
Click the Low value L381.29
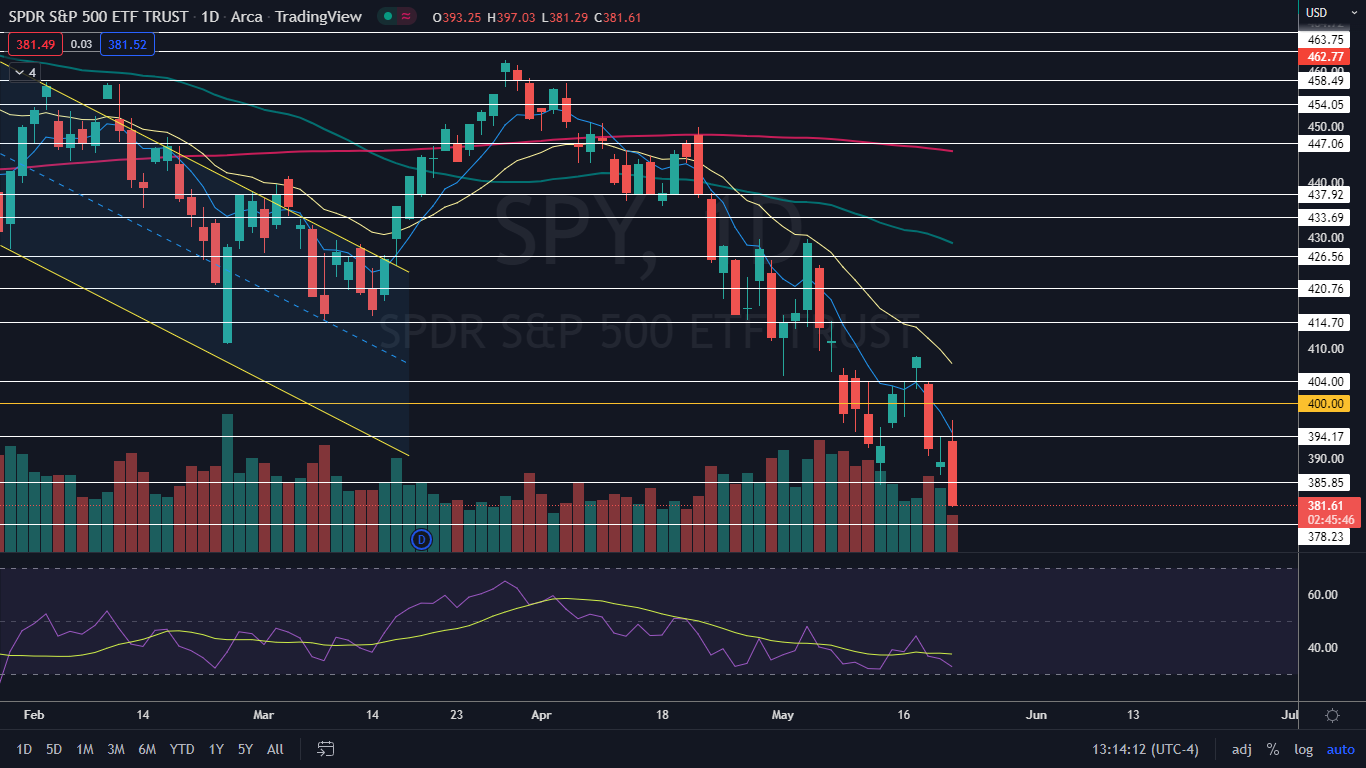[x=565, y=17]
